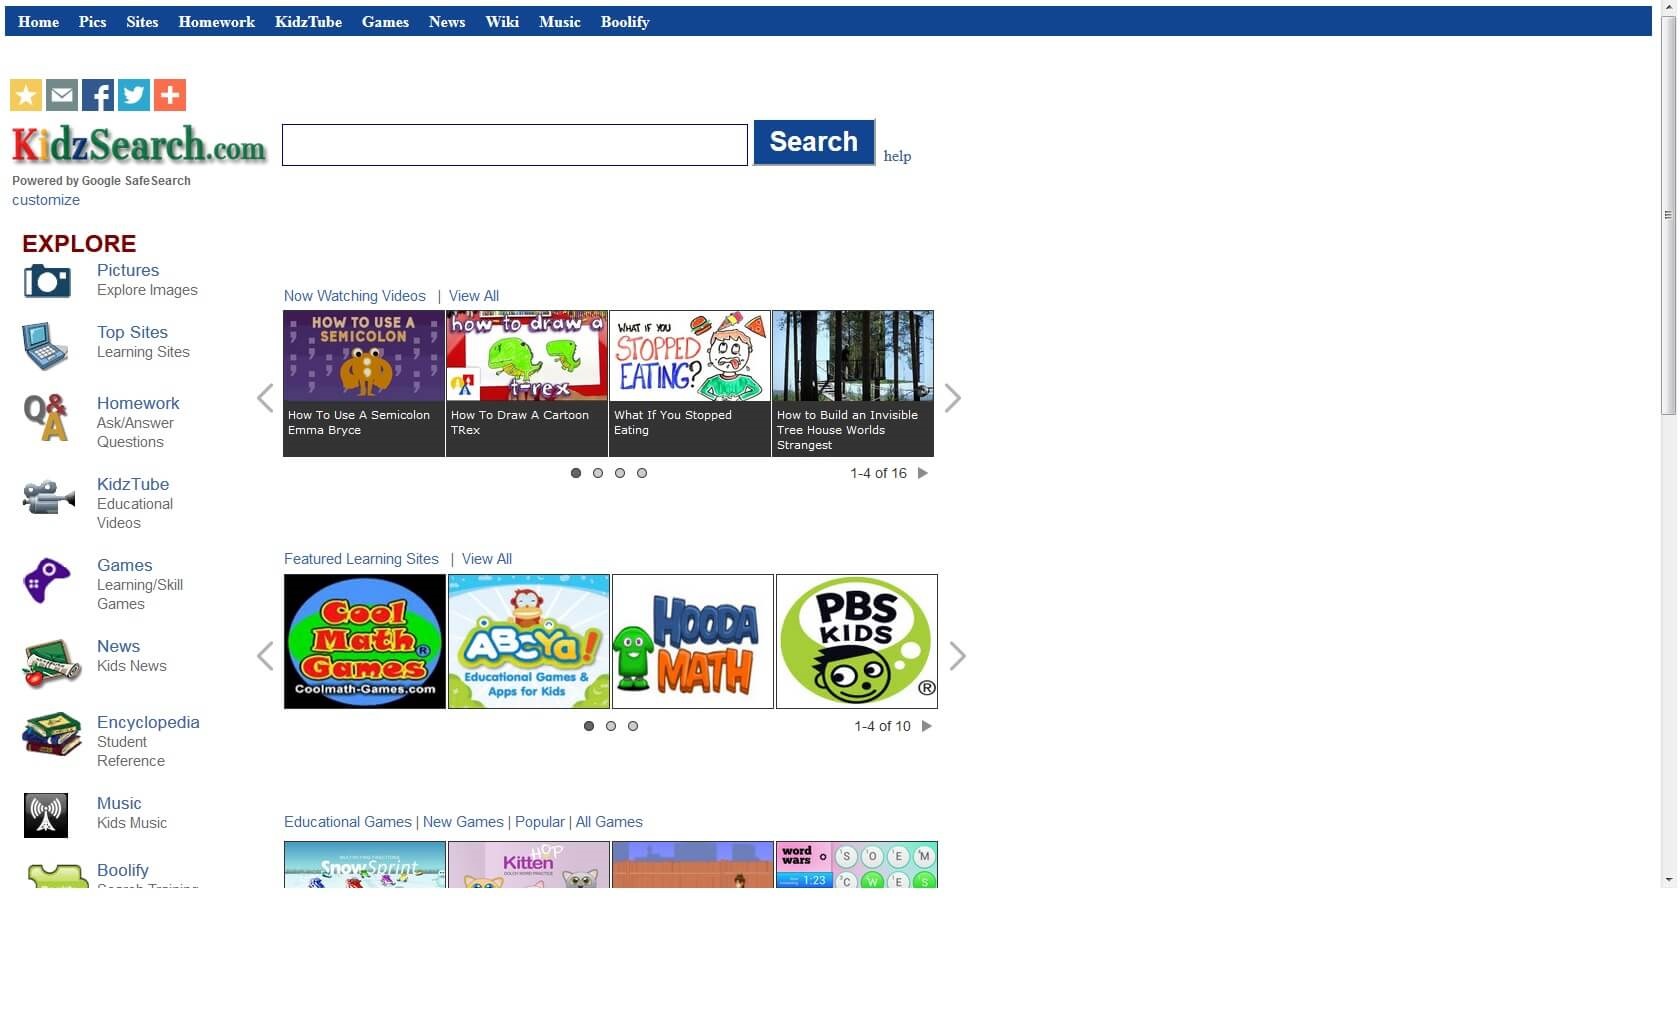
Task: Share the page via the Facebook icon
Action: (98, 95)
